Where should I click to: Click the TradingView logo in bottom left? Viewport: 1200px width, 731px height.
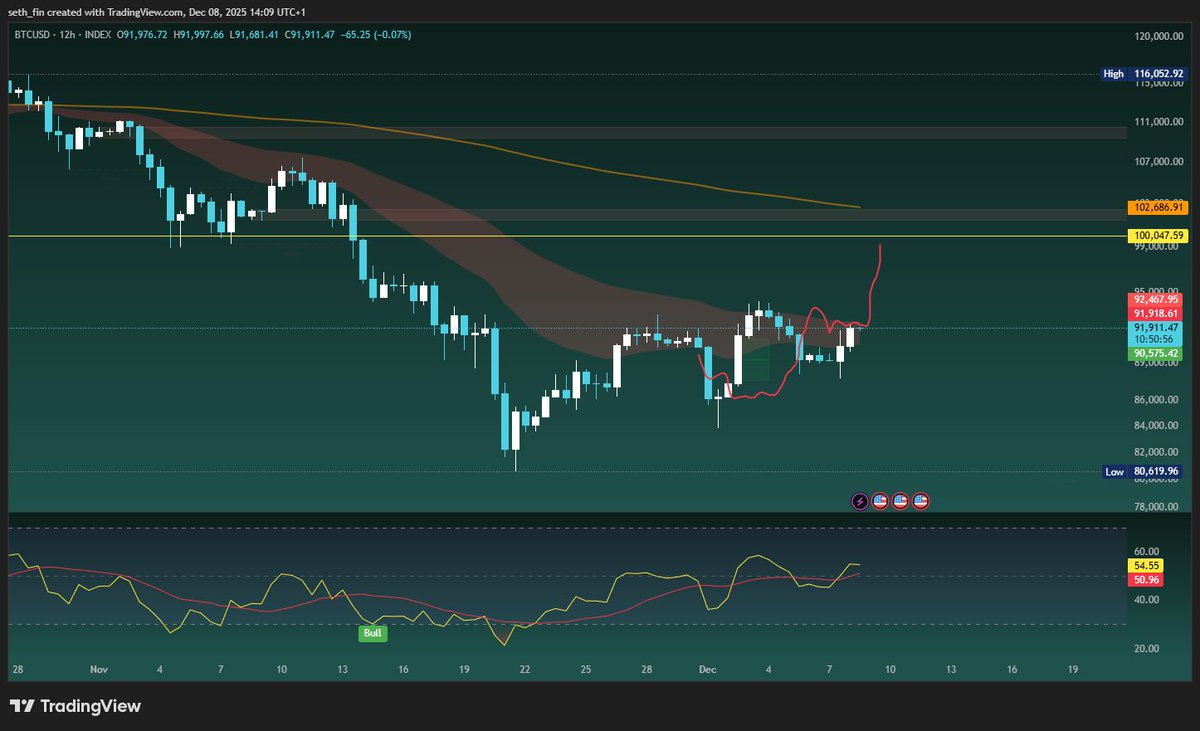tap(75, 705)
